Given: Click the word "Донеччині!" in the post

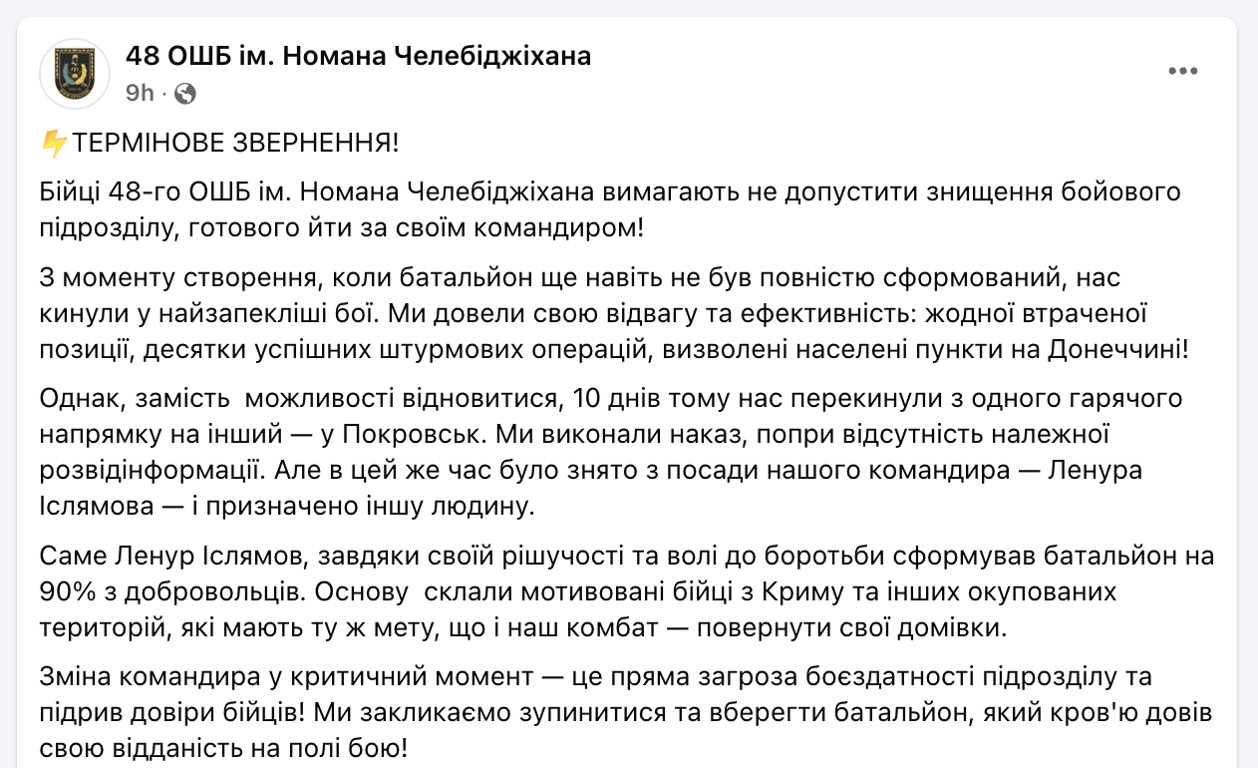Looking at the screenshot, I should click(1119, 350).
